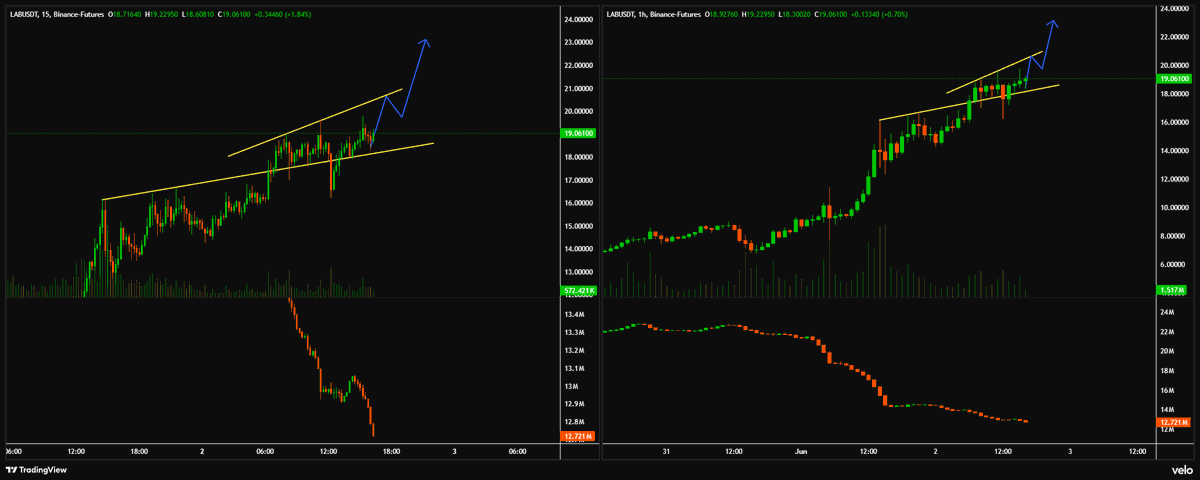The image size is (1200, 480).
Task: Click the 13.4M open interest axis label
Action: [x=574, y=314]
